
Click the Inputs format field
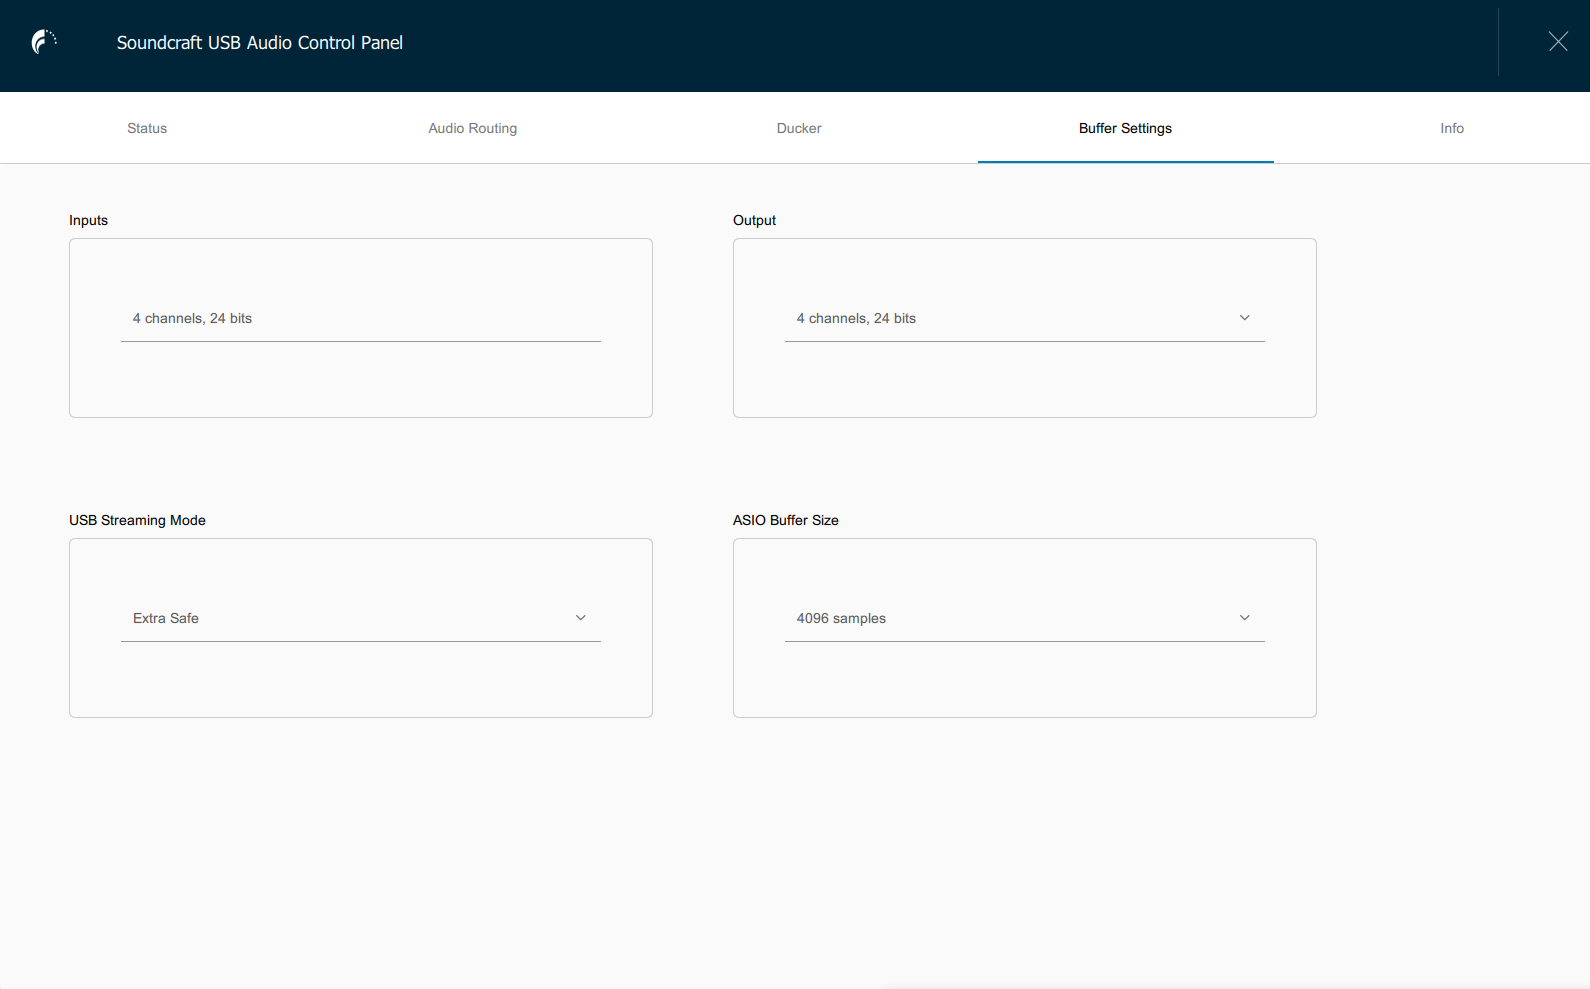pyautogui.click(x=361, y=318)
